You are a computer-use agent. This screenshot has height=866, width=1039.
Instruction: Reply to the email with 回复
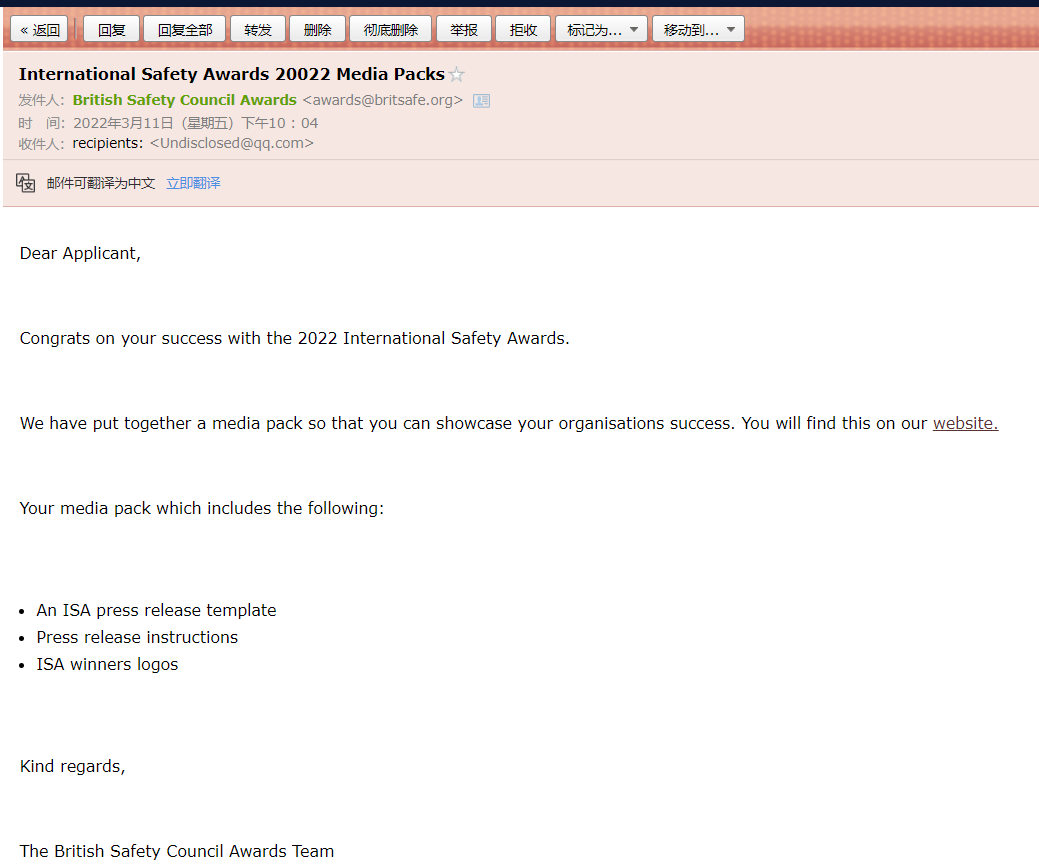pyautogui.click(x=111, y=30)
